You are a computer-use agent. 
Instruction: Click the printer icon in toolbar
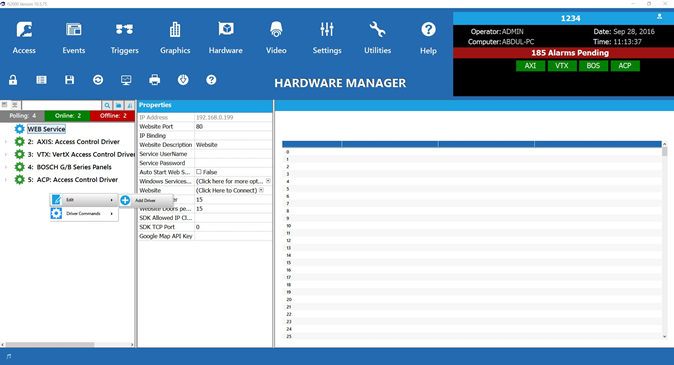[x=154, y=80]
